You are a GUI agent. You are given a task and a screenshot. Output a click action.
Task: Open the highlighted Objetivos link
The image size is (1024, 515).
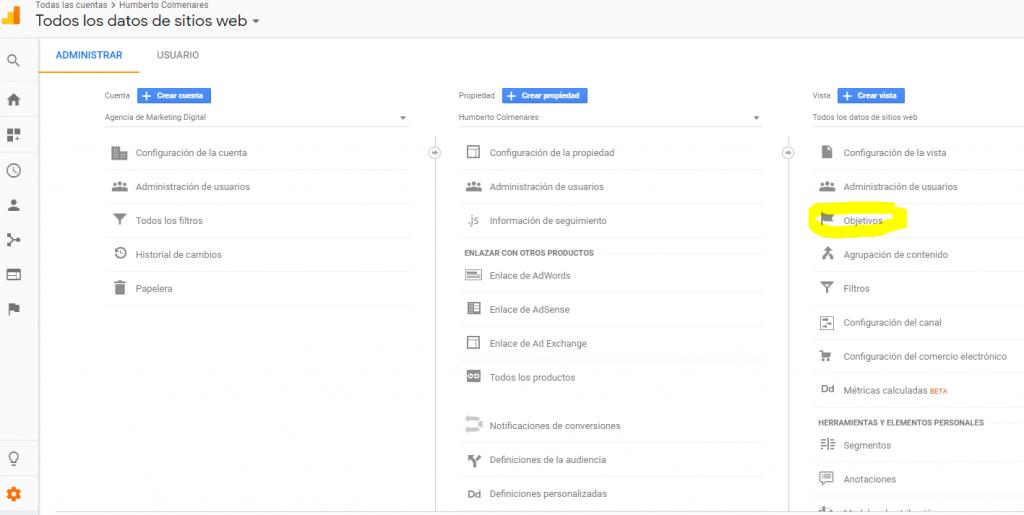coord(863,221)
